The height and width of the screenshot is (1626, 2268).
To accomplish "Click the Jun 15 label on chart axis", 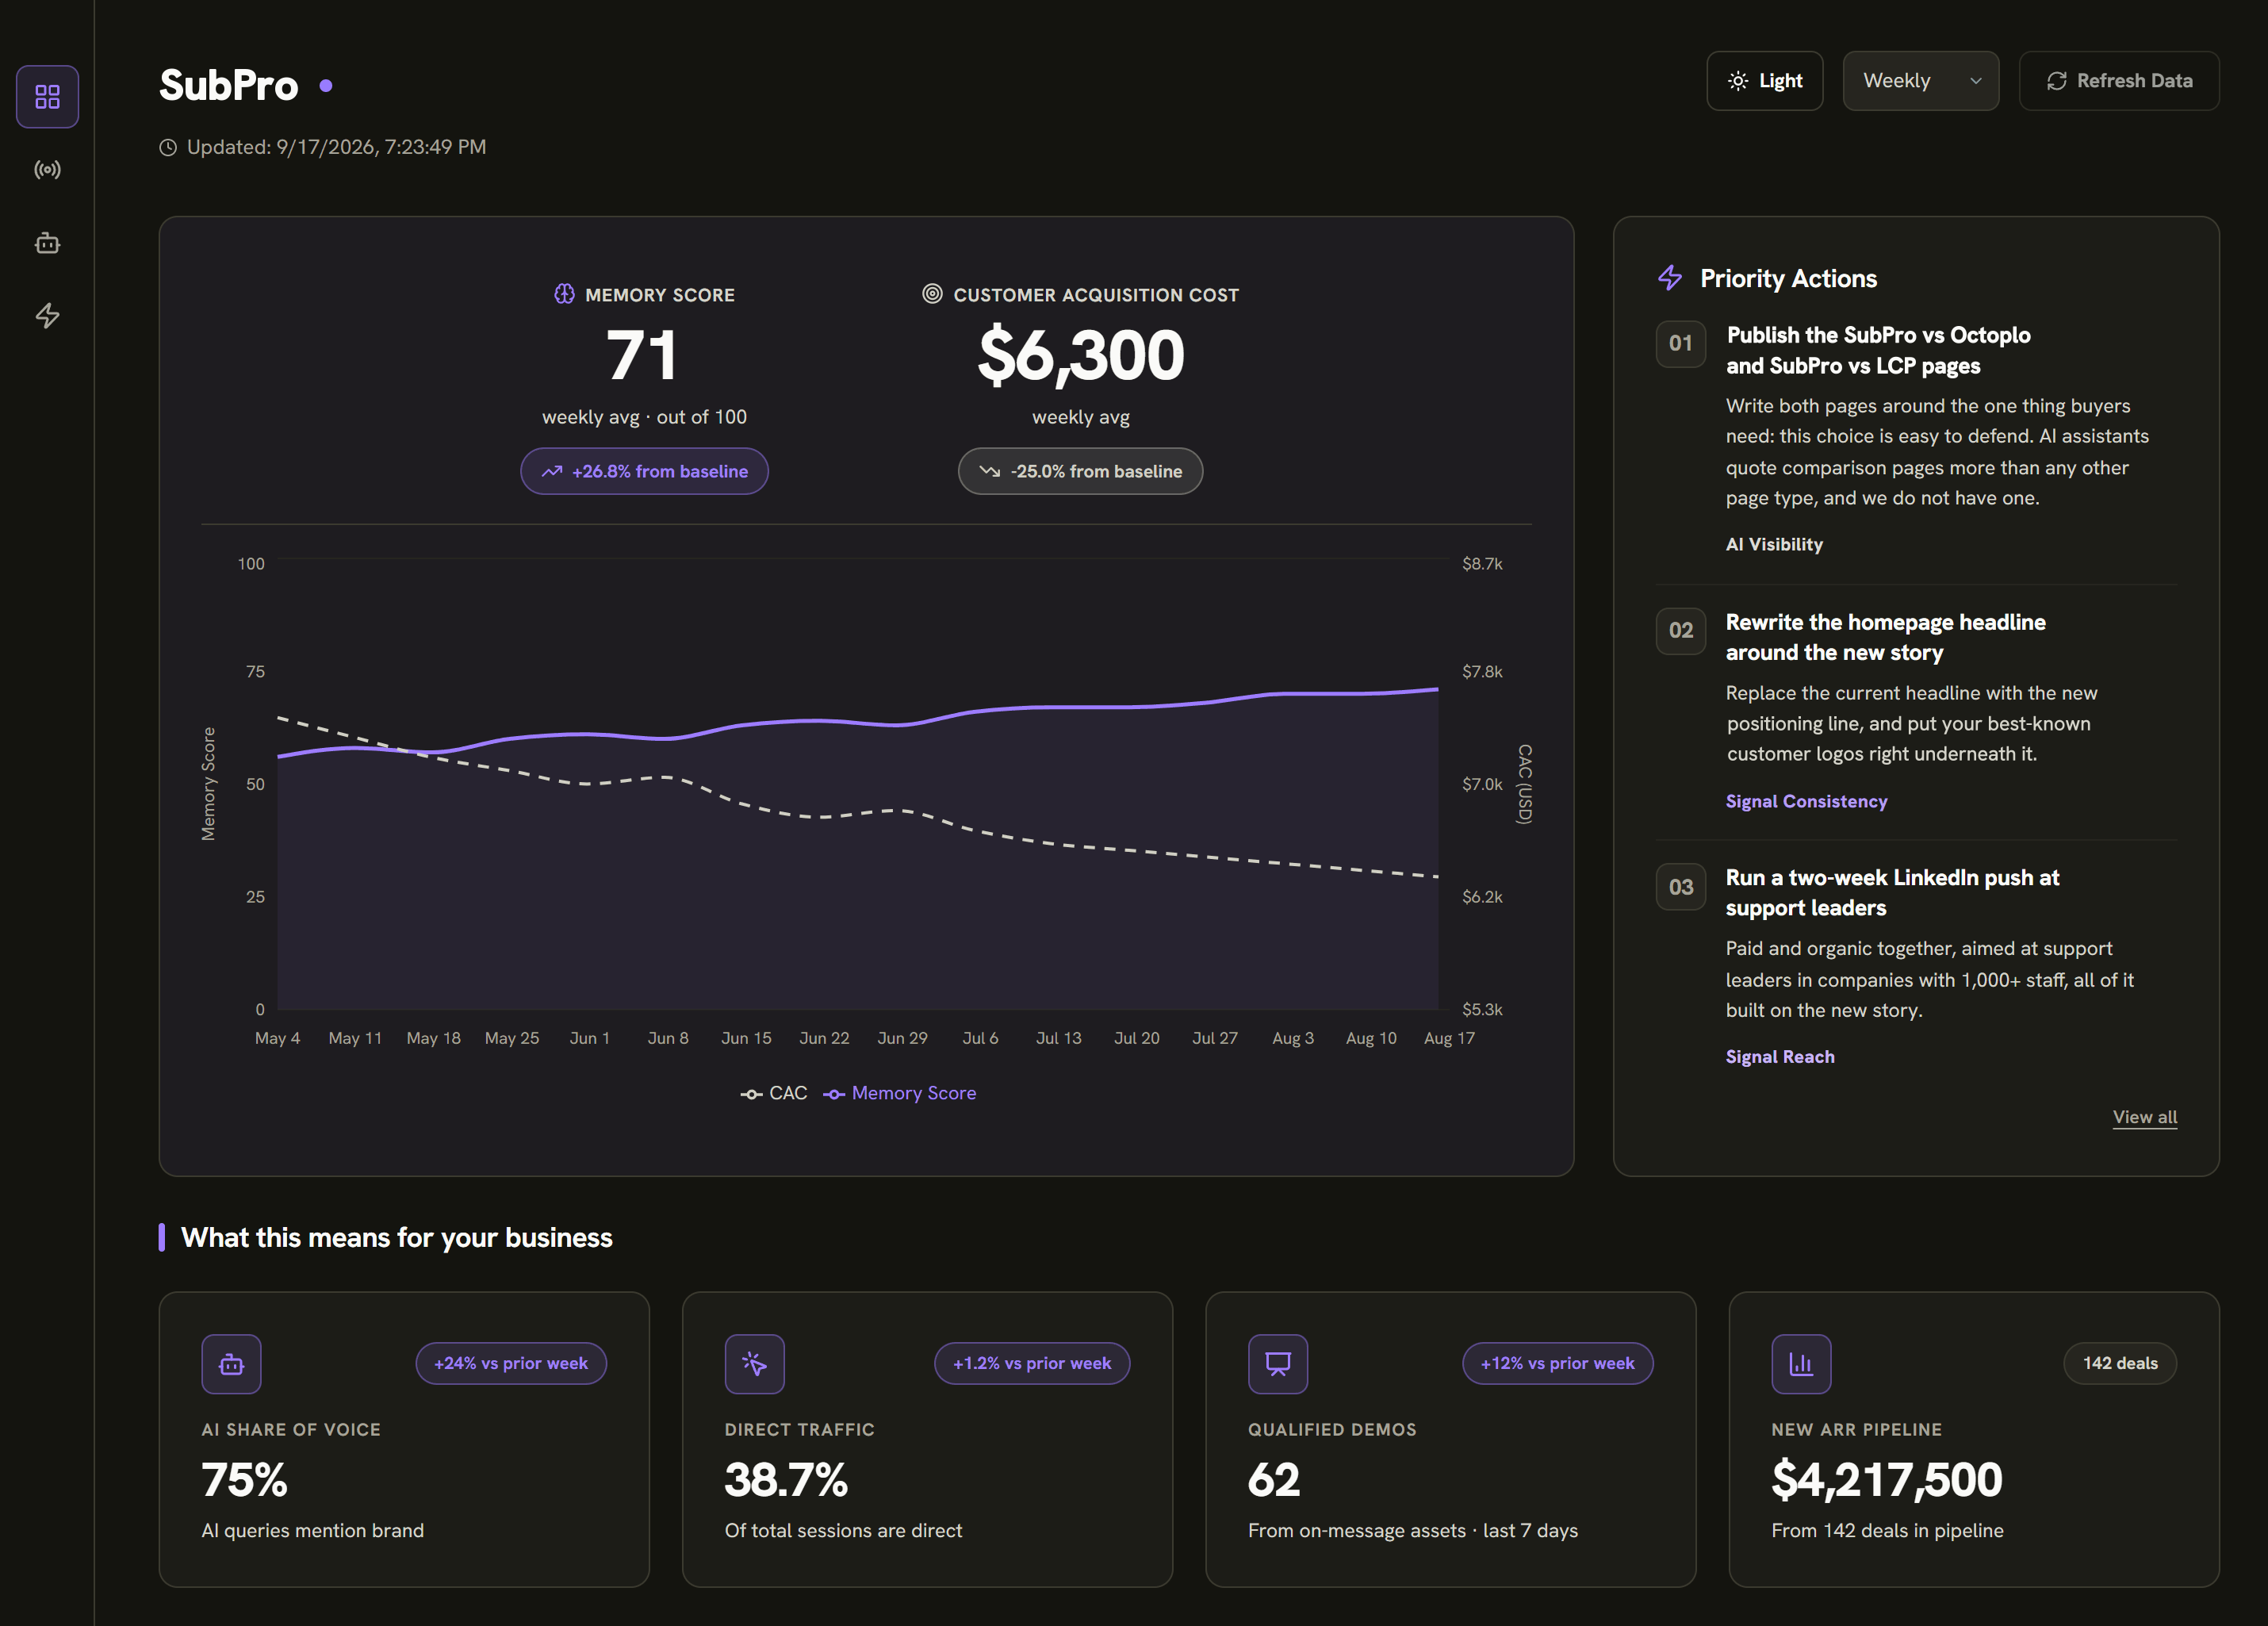I will 746,1038.
